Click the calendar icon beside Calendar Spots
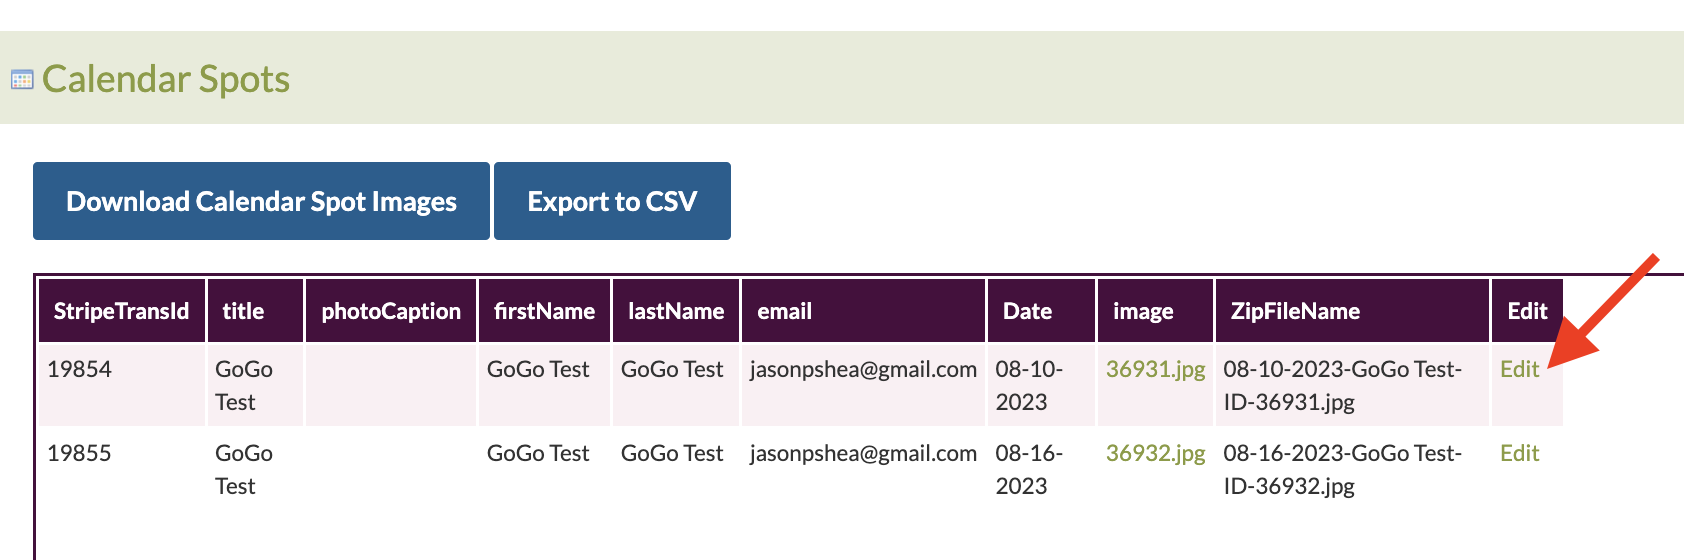The width and height of the screenshot is (1684, 560). click(x=22, y=79)
